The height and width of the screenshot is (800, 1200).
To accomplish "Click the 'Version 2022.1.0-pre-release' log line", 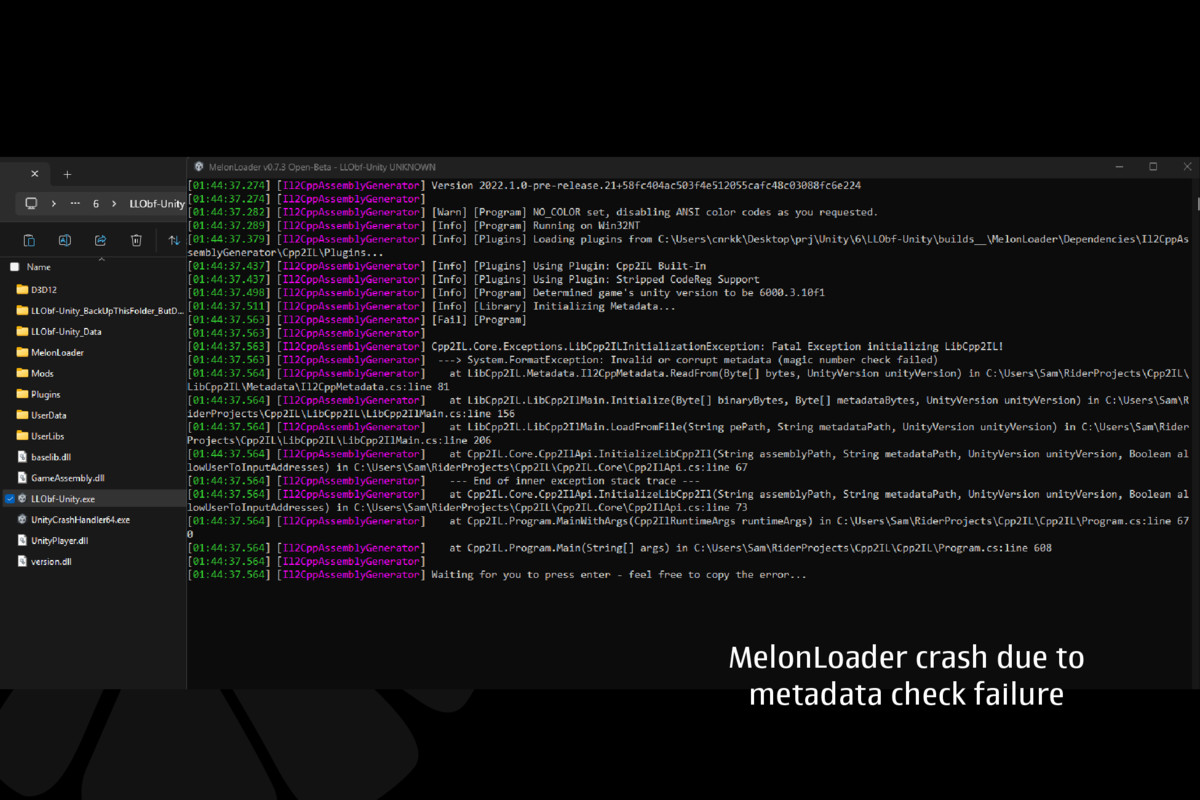I will coord(524,186).
